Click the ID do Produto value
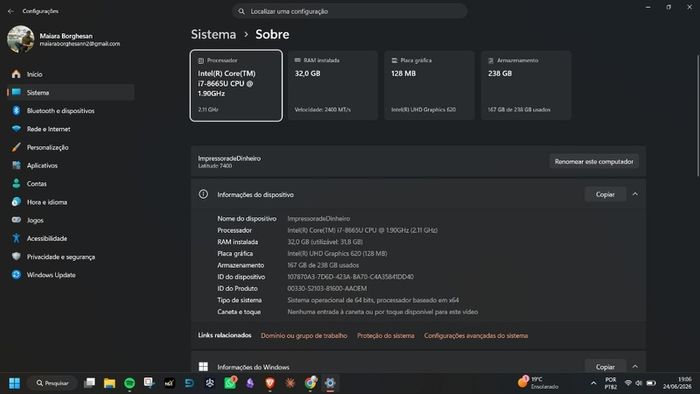This screenshot has height=394, width=700. 327,288
